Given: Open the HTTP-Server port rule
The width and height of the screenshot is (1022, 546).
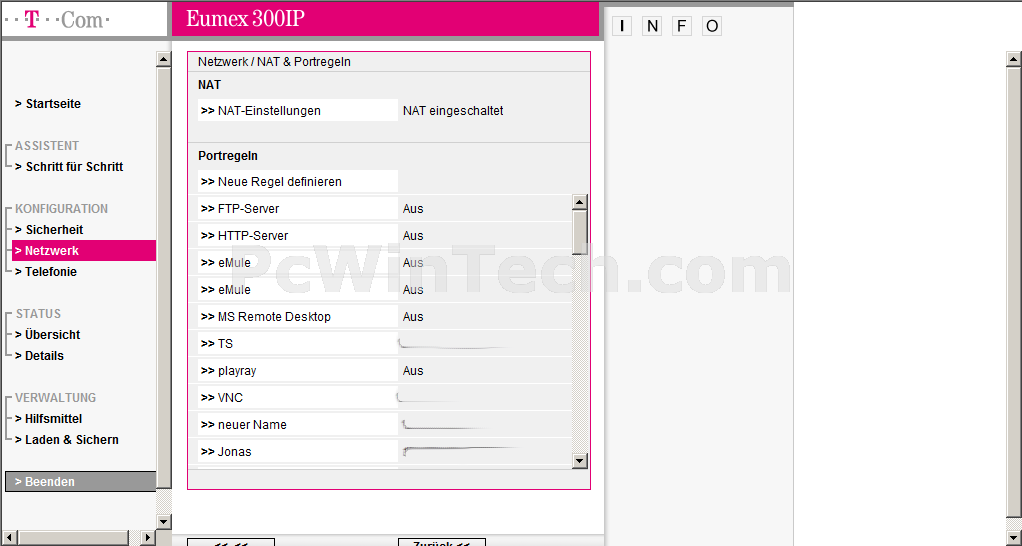Looking at the screenshot, I should (x=298, y=236).
